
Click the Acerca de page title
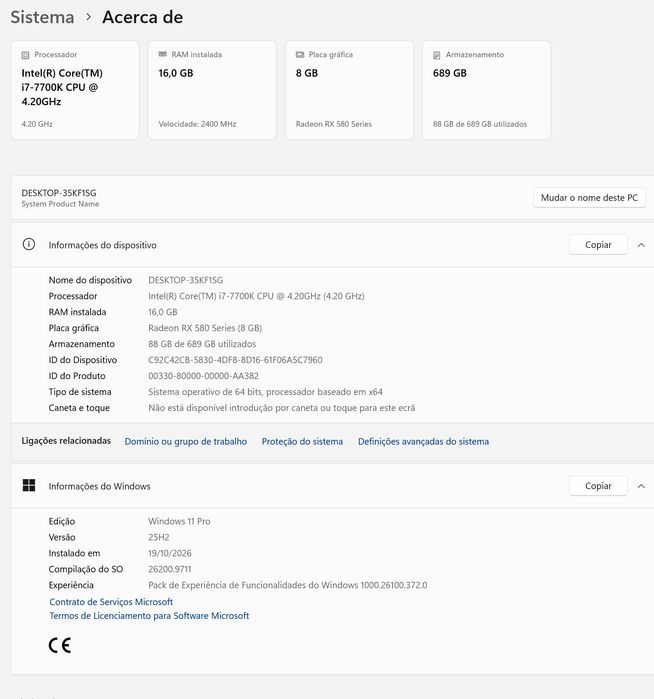(x=143, y=17)
